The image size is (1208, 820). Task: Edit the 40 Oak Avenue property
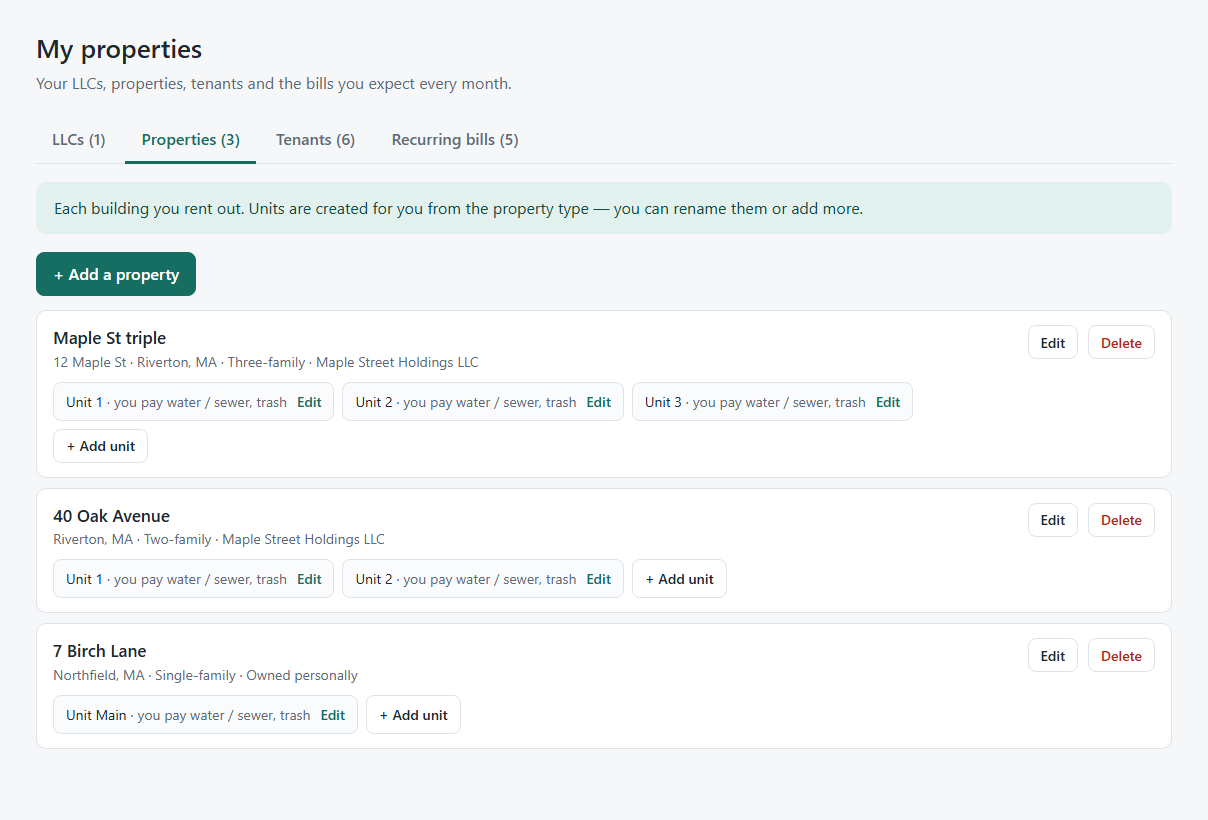click(x=1053, y=520)
